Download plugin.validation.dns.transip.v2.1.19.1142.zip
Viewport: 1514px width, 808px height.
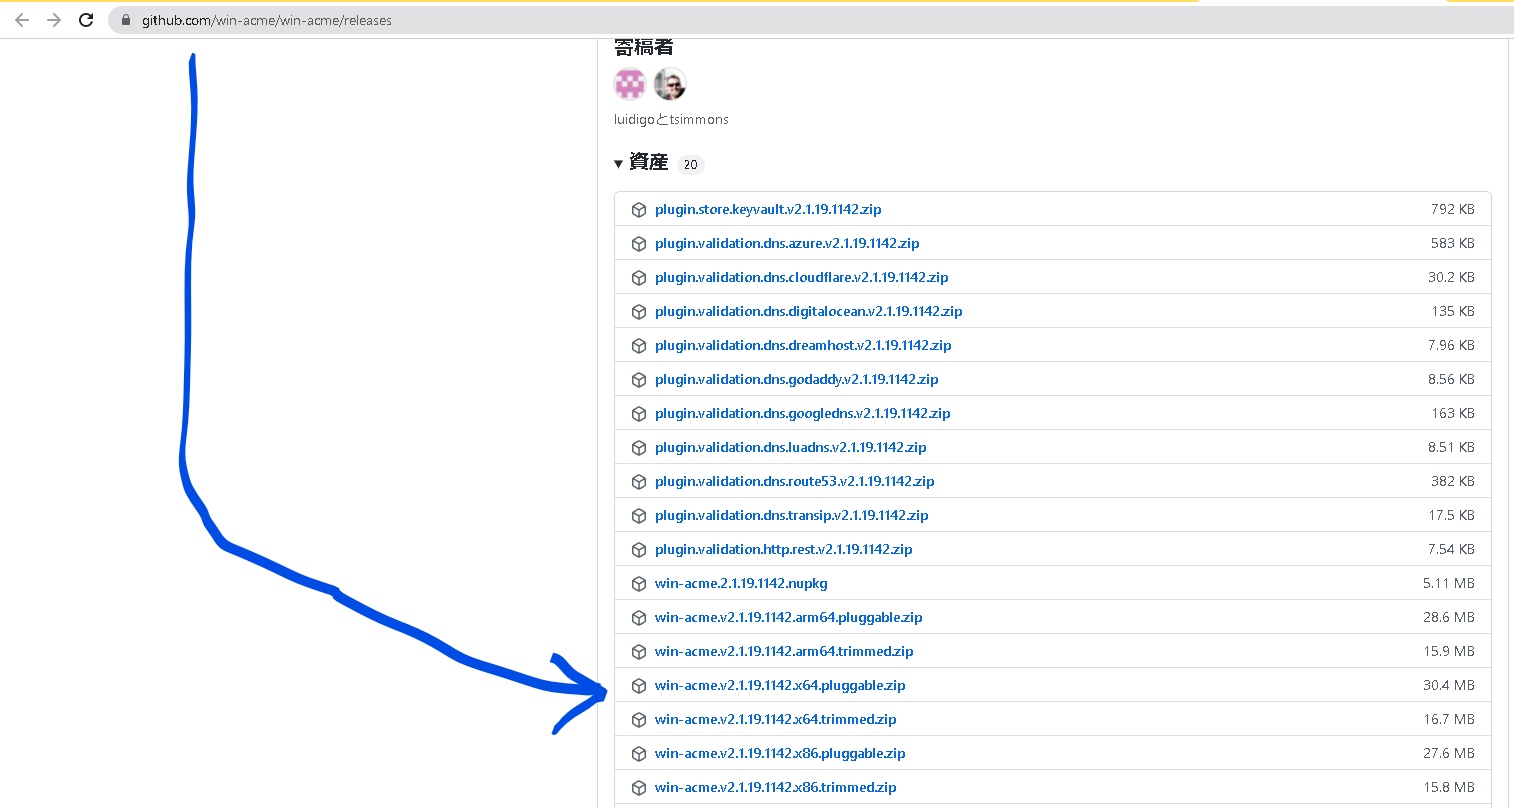(792, 515)
